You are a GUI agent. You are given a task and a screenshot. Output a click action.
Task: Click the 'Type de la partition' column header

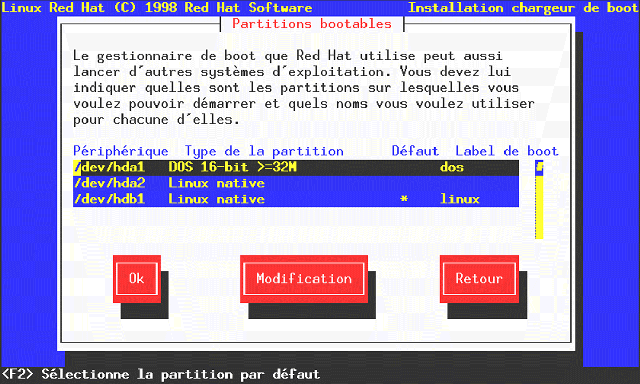pyautogui.click(x=264, y=151)
